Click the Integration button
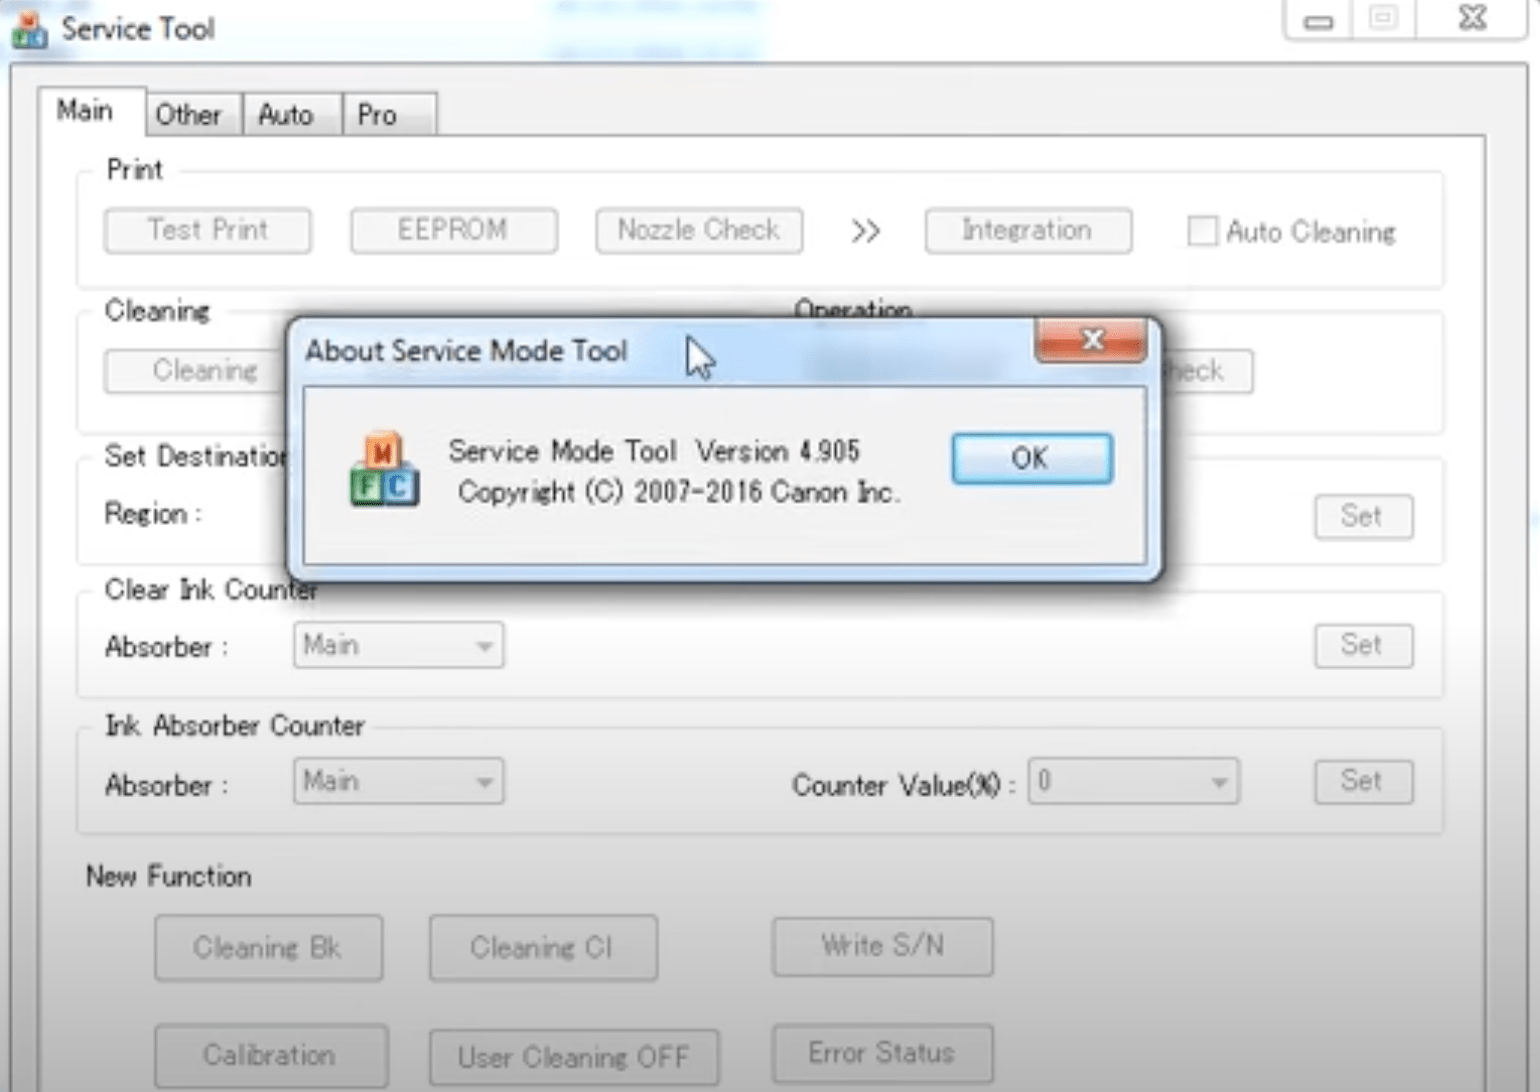 (x=1027, y=230)
